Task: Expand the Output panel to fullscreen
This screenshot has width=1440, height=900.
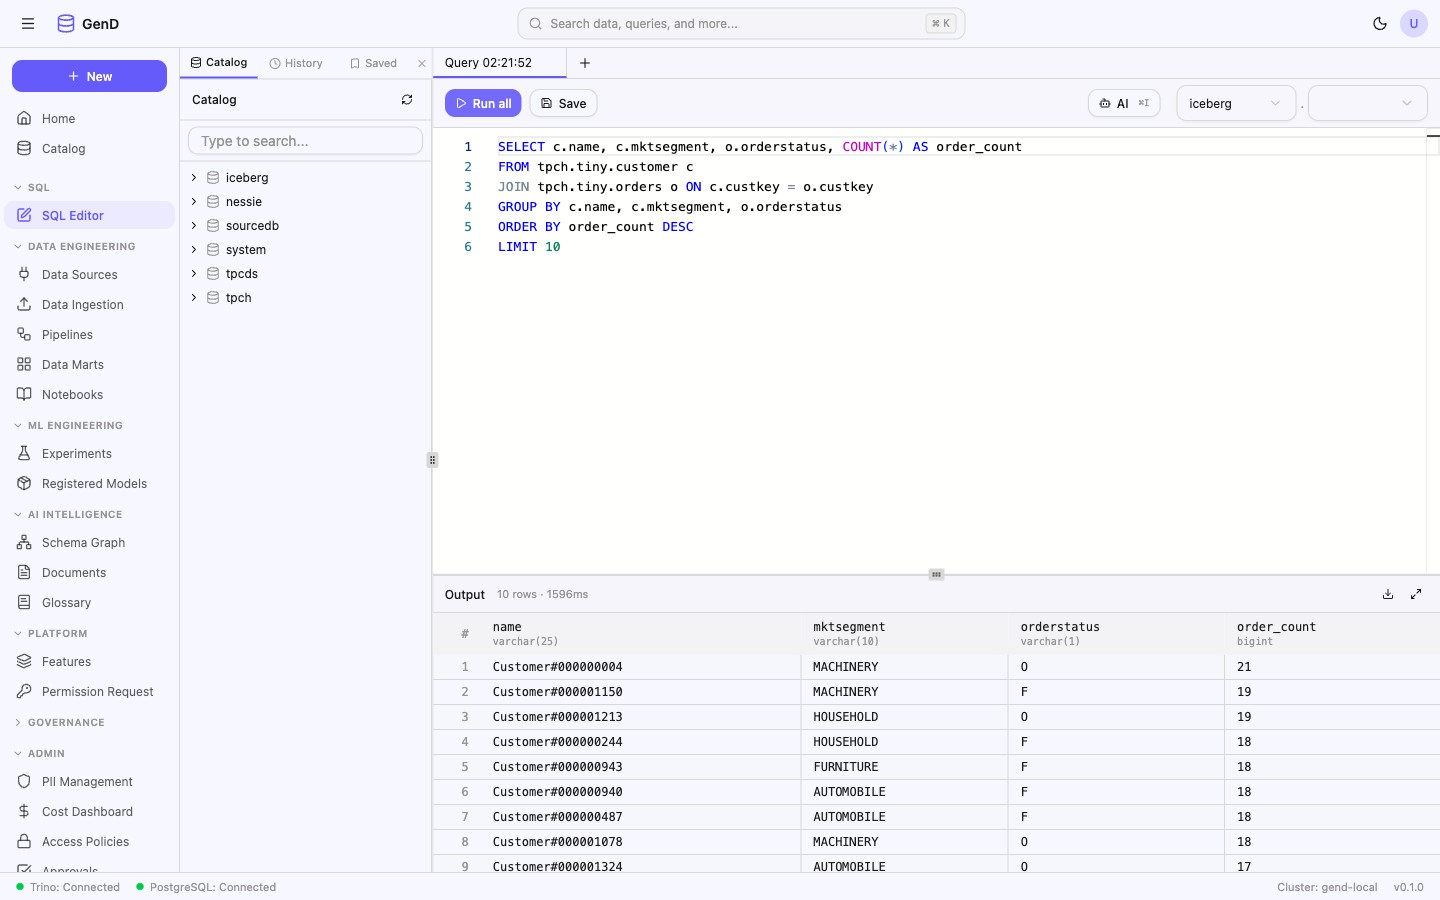Action: [x=1416, y=594]
